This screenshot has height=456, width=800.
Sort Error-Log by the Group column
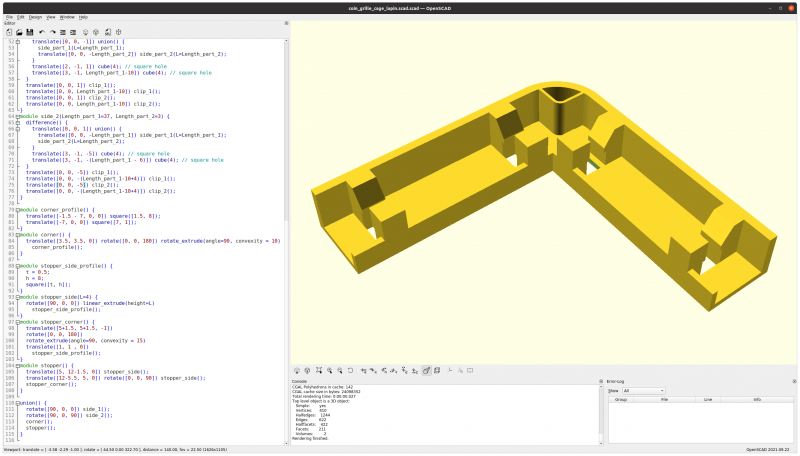pyautogui.click(x=621, y=400)
